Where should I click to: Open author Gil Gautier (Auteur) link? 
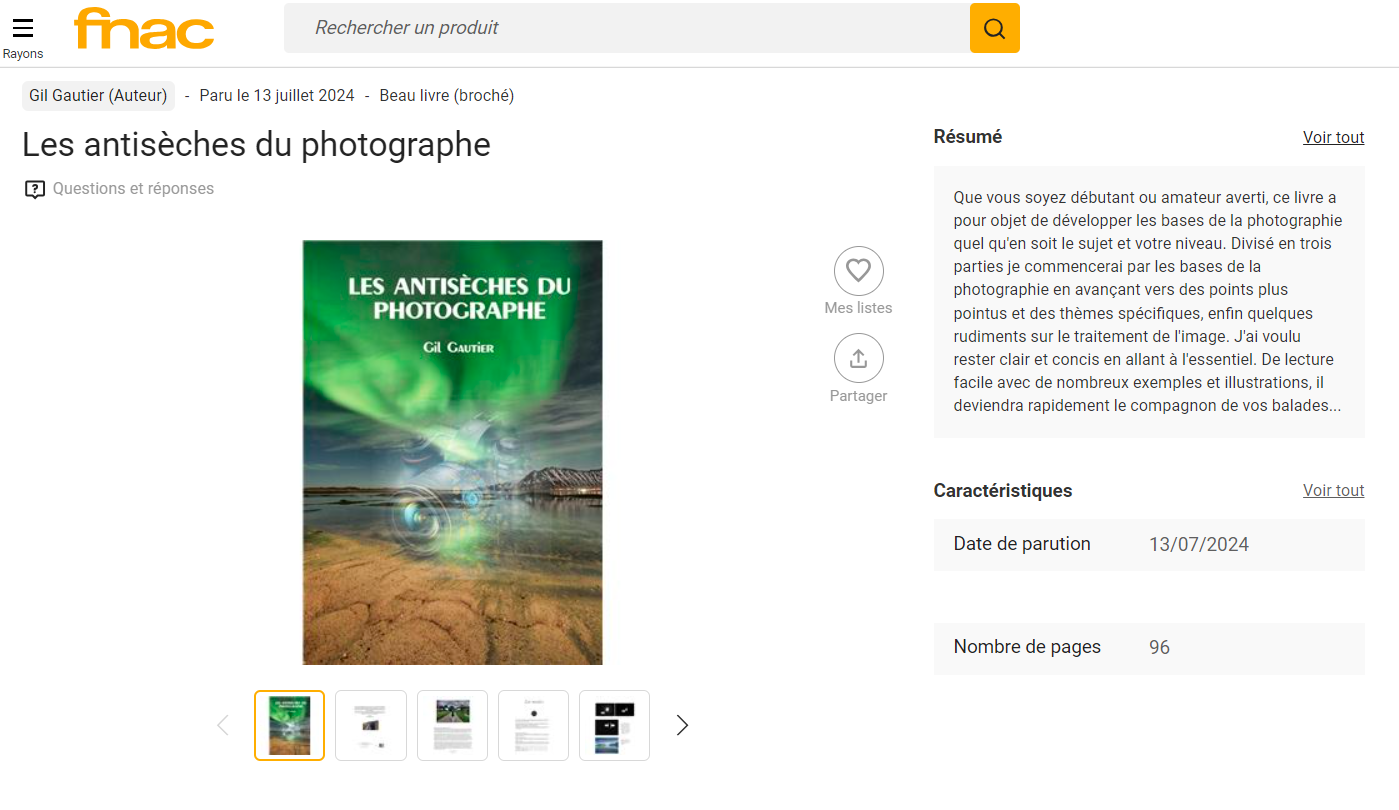click(x=98, y=96)
